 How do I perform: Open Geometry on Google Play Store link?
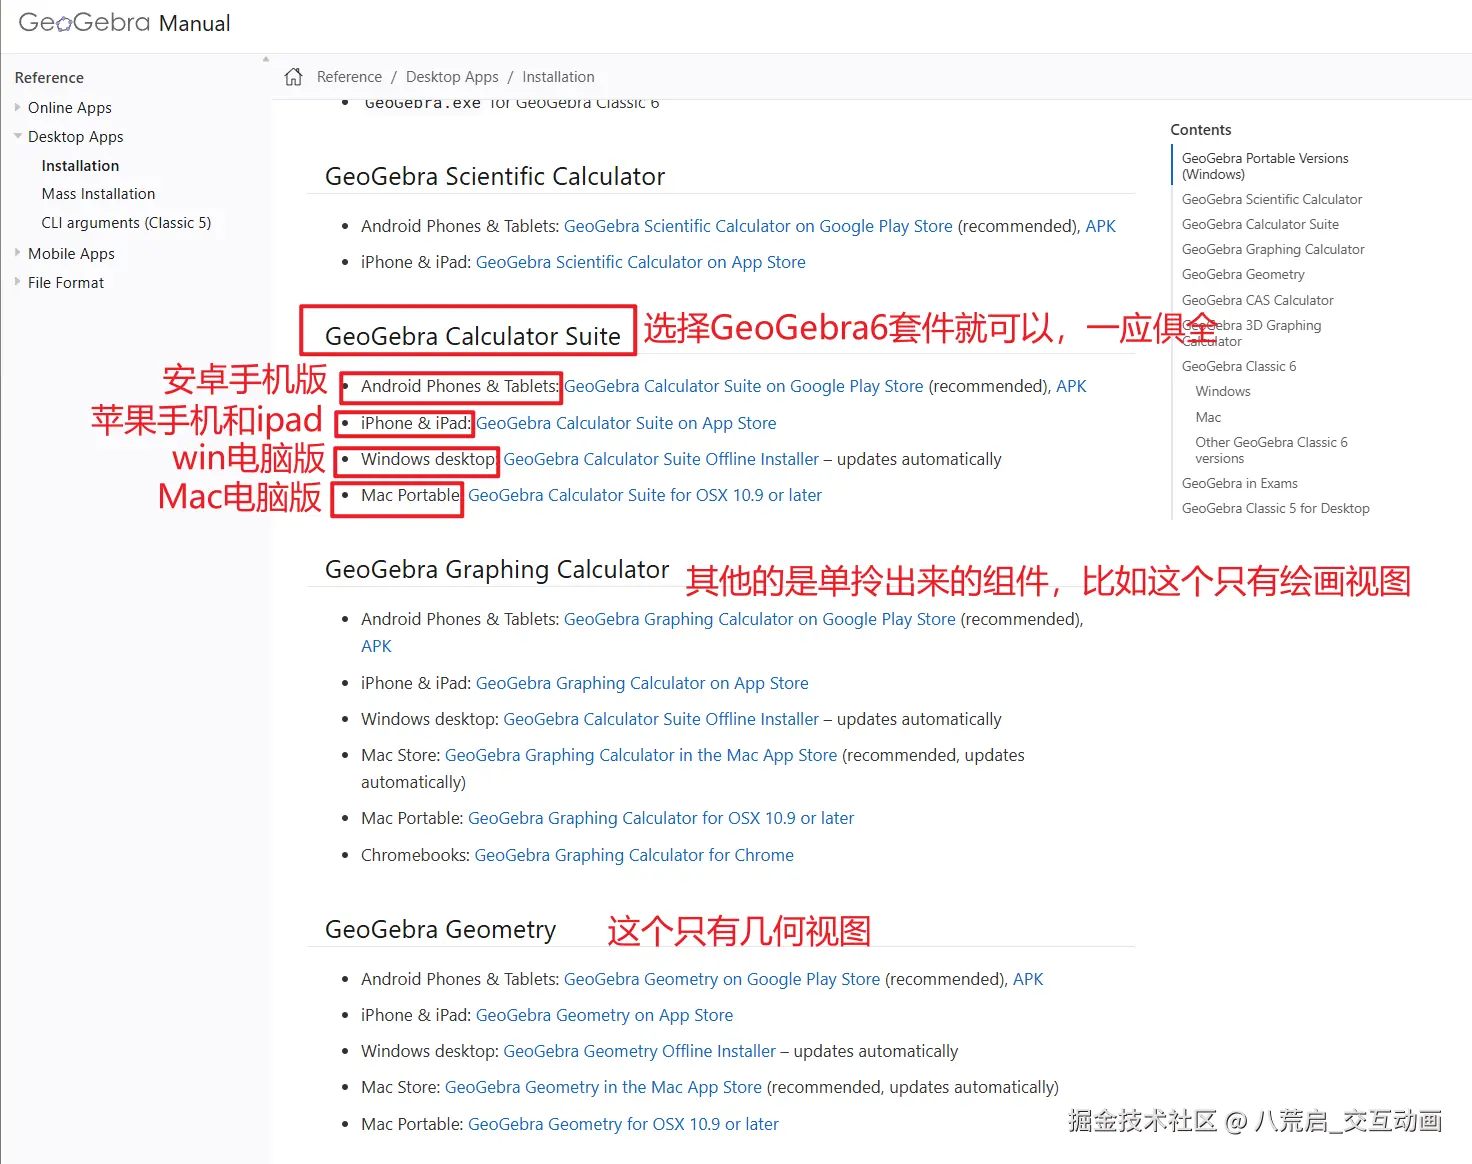pyautogui.click(x=722, y=979)
